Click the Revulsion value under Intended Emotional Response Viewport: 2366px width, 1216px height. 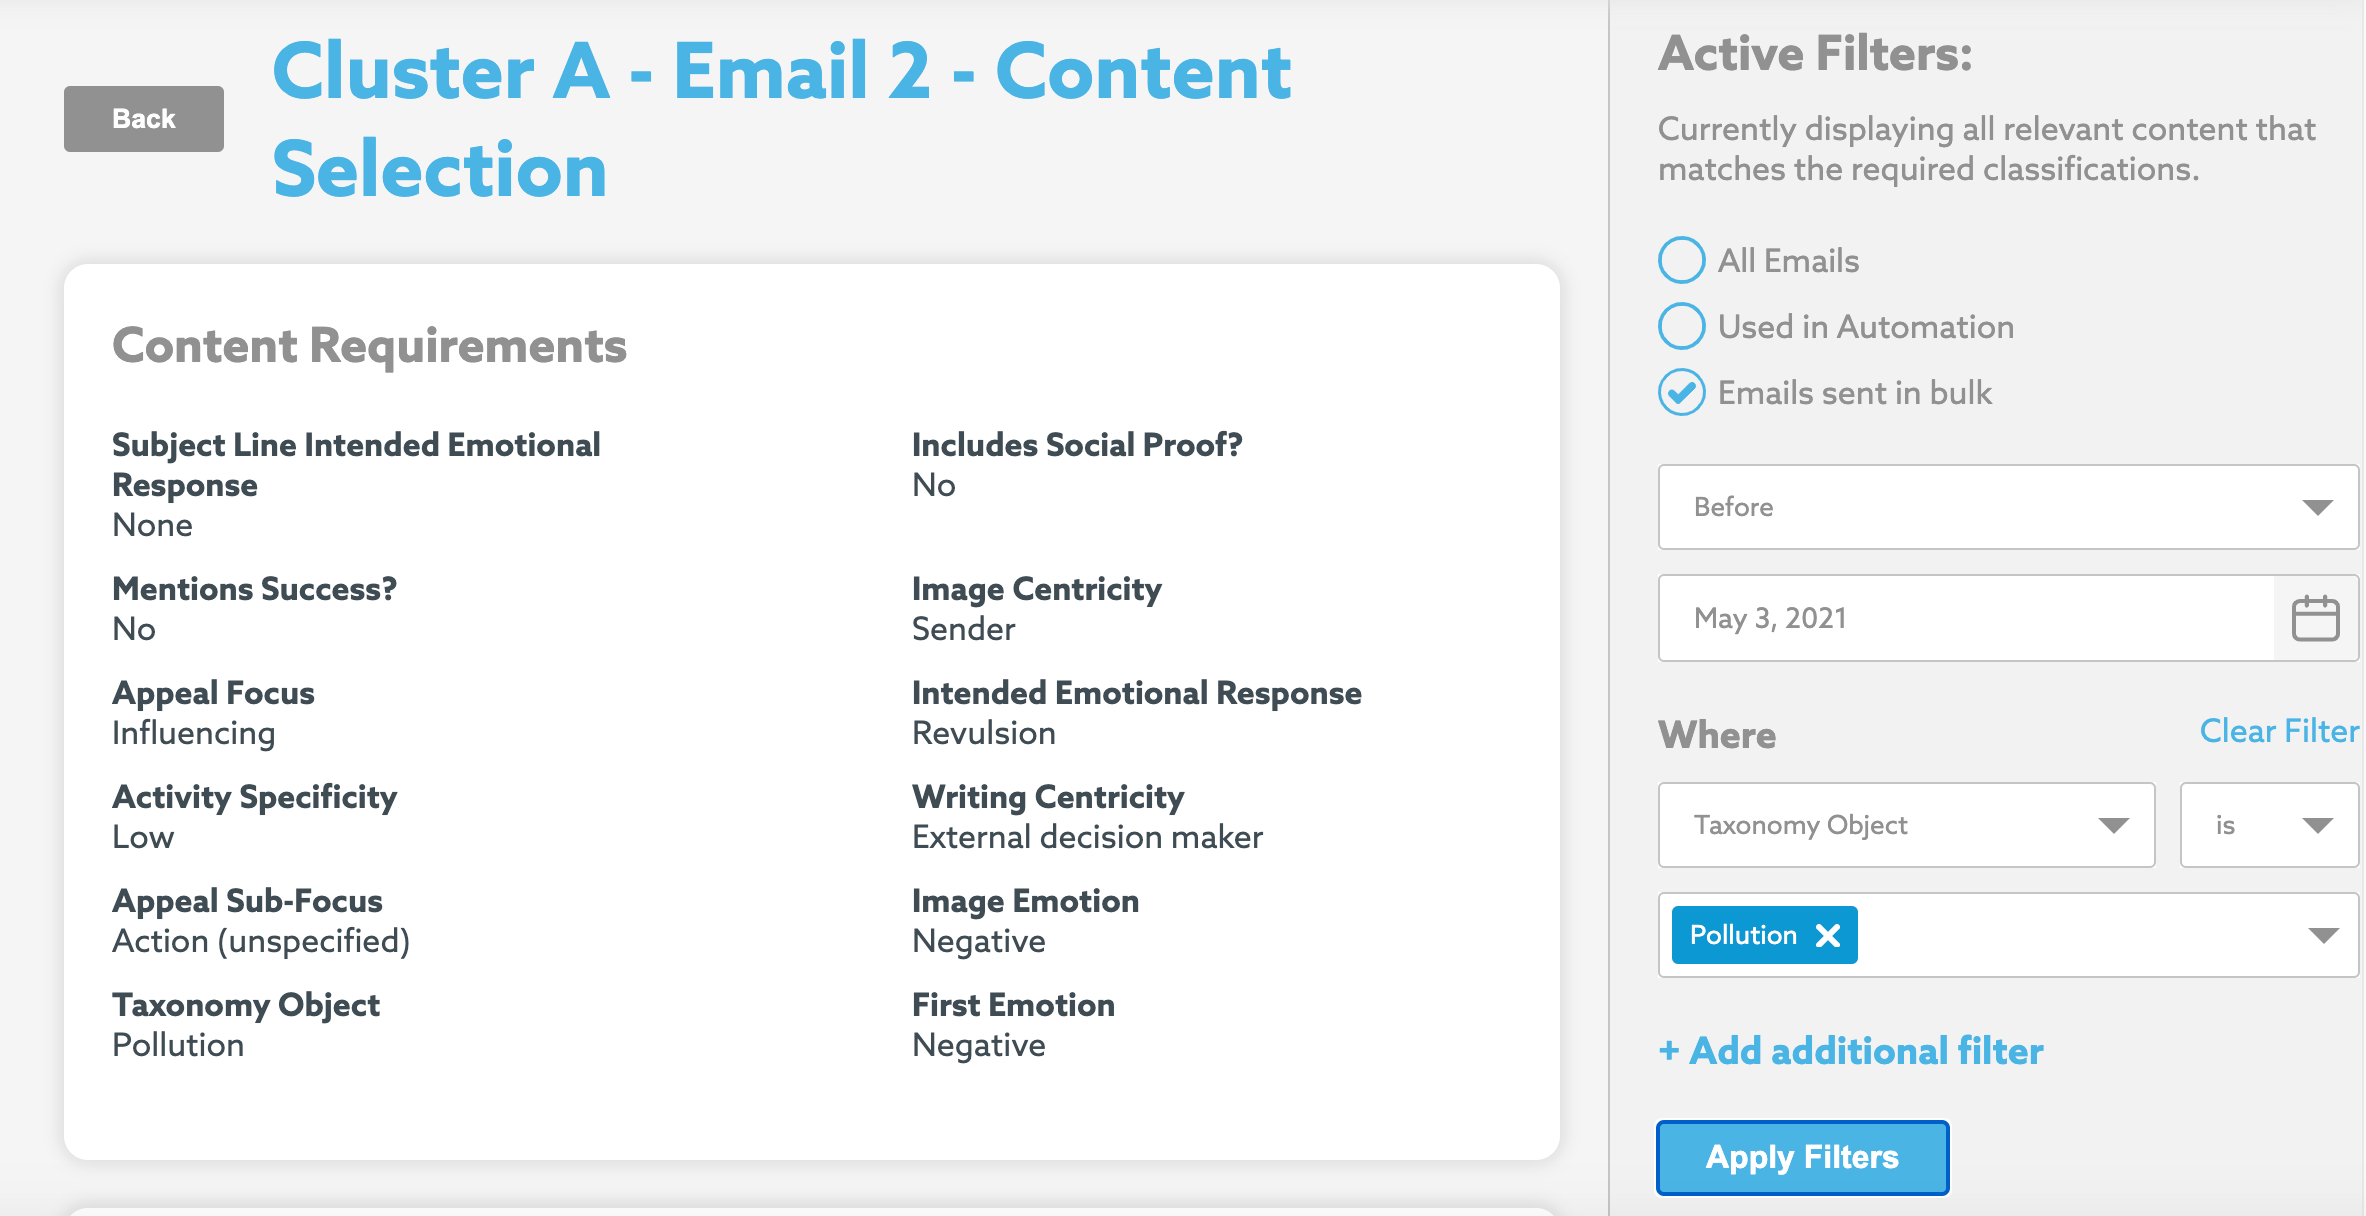coord(984,733)
